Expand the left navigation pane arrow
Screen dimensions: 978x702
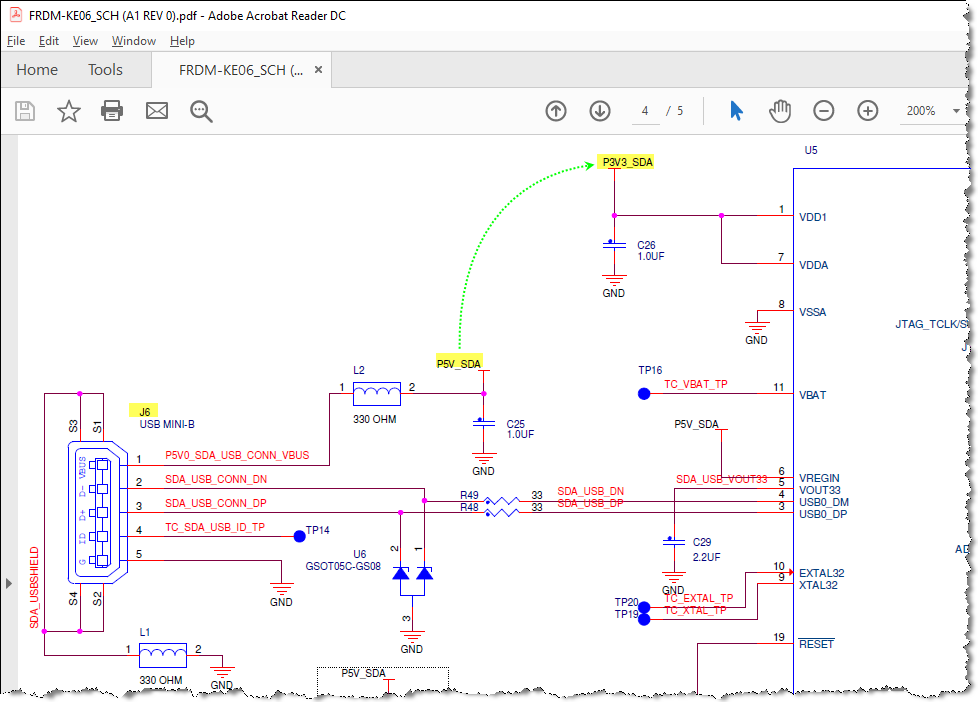point(9,583)
